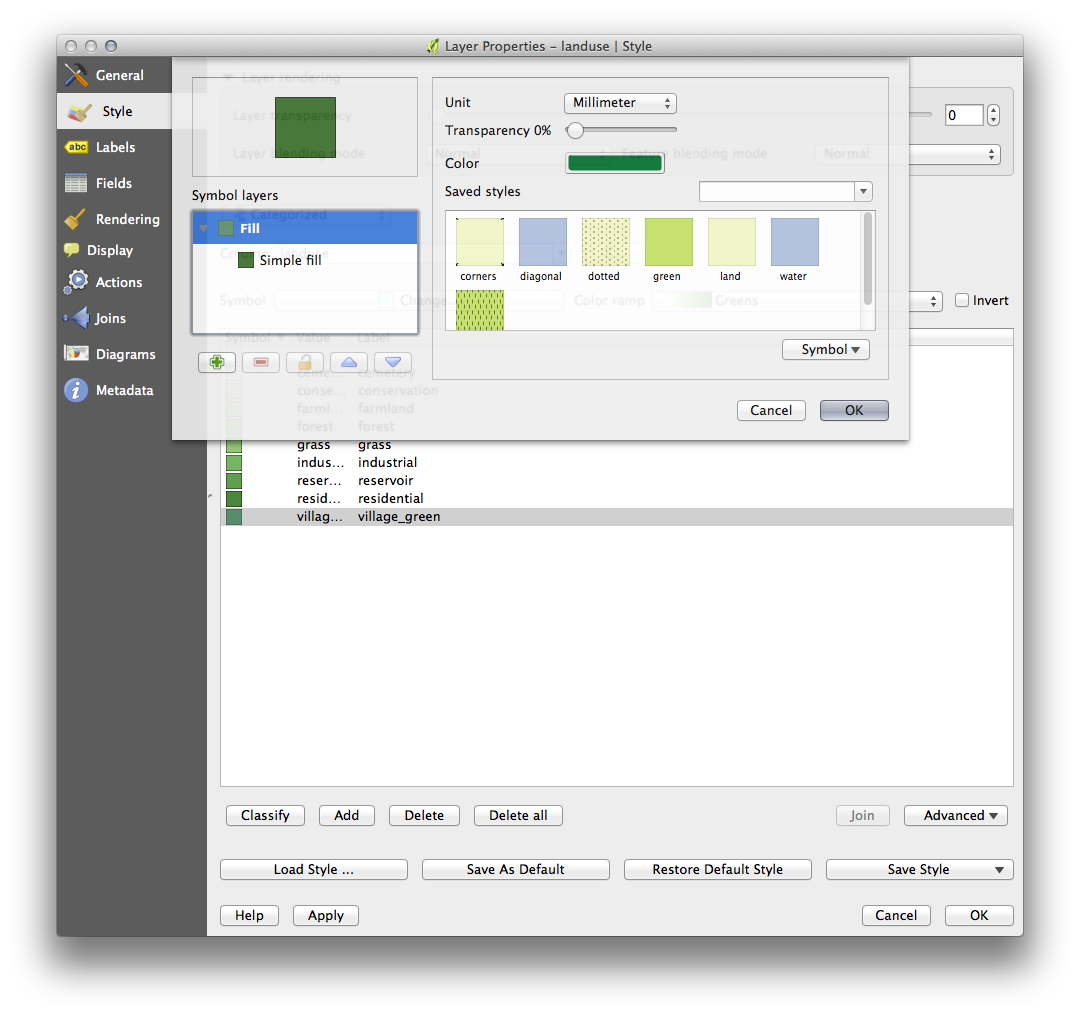Toggle the Invert color ramp checkbox
The width and height of the screenshot is (1080, 1015).
point(962,300)
